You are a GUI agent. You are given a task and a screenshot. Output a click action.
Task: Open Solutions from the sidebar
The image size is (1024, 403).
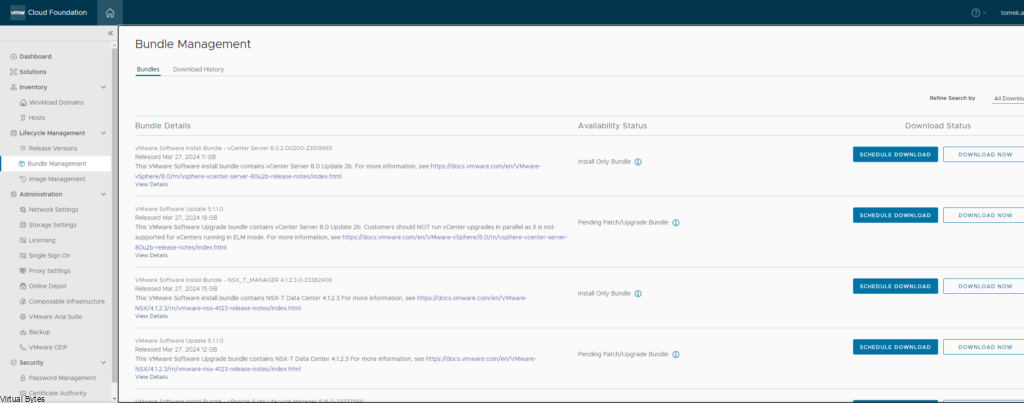click(33, 72)
